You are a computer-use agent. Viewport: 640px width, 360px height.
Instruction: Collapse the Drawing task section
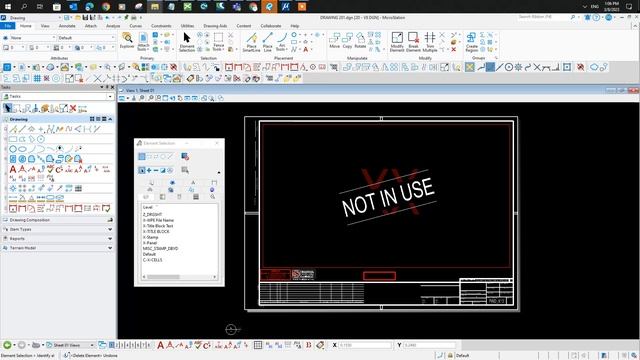(110, 119)
